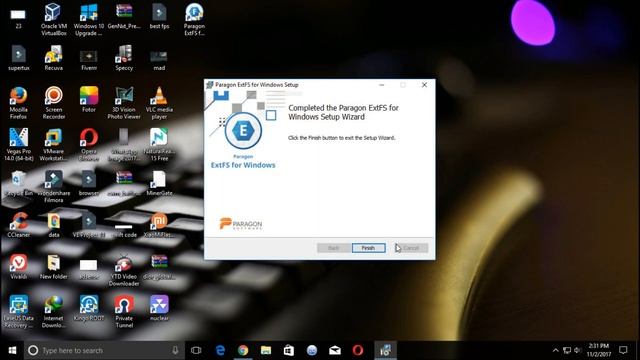Launch VLC media player from desktop
This screenshot has height=360, width=640.
pos(159,103)
